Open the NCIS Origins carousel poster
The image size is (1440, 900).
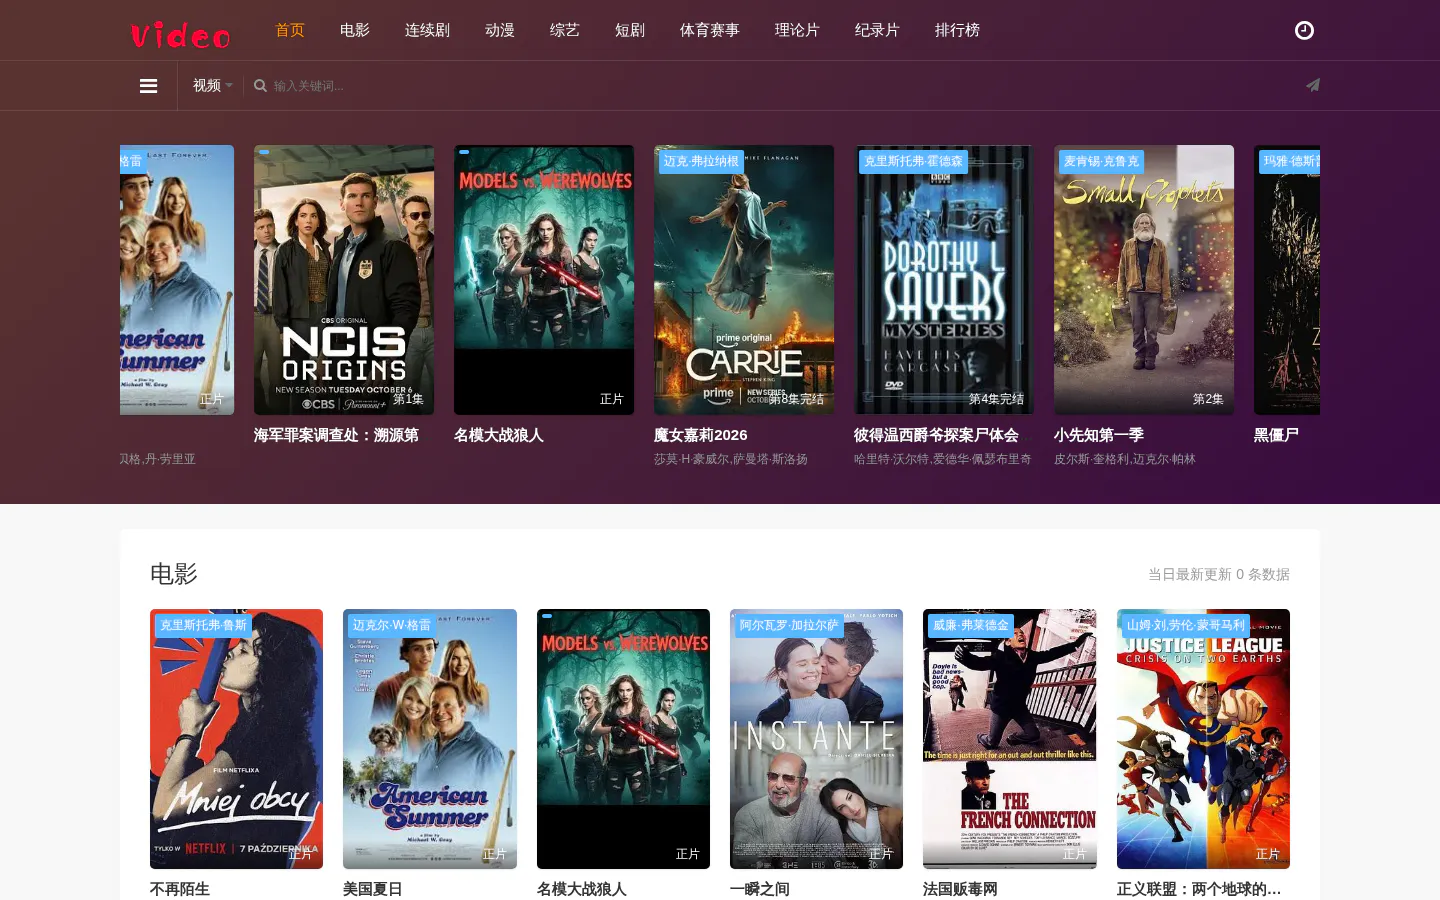pyautogui.click(x=344, y=280)
